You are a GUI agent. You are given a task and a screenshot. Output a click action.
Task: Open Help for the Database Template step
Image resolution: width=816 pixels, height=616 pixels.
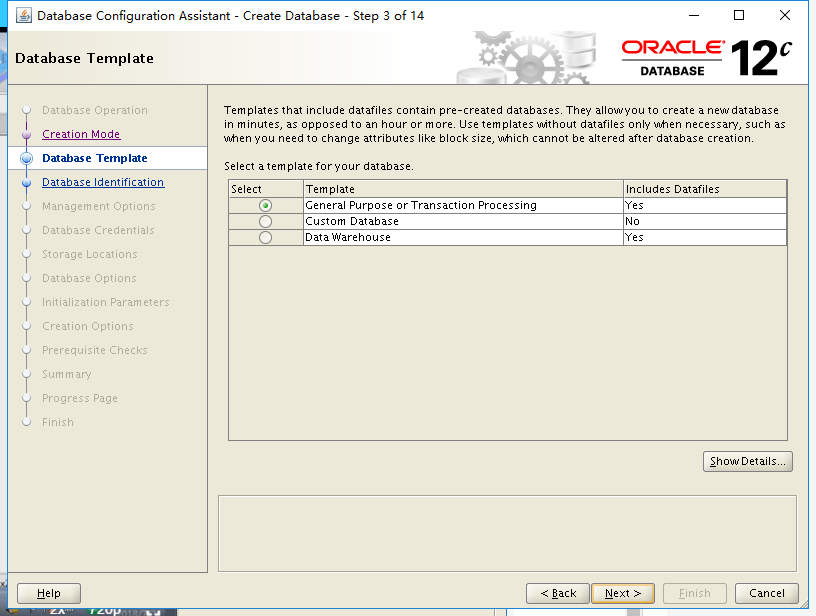point(48,593)
